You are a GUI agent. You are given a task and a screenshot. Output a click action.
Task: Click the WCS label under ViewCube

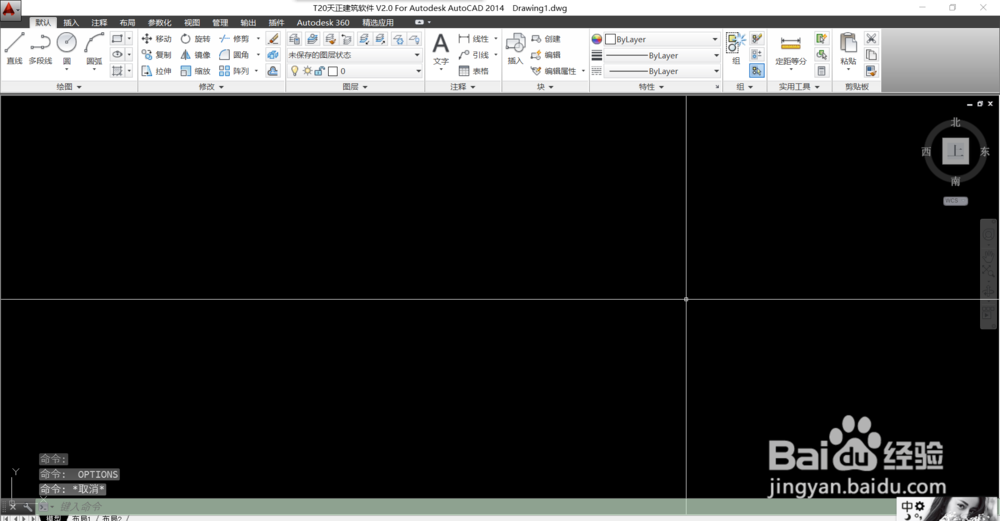click(955, 201)
